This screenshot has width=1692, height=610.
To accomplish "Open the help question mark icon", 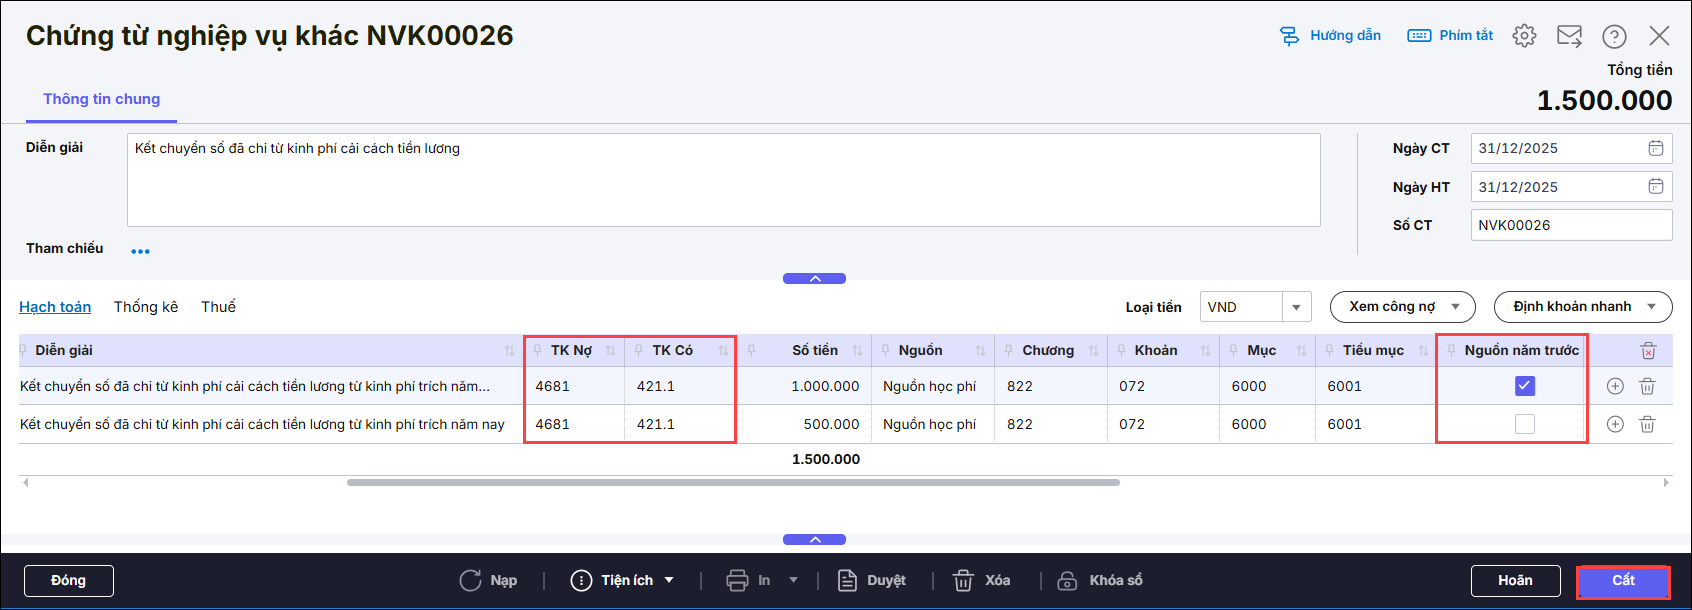I will coord(1614,36).
